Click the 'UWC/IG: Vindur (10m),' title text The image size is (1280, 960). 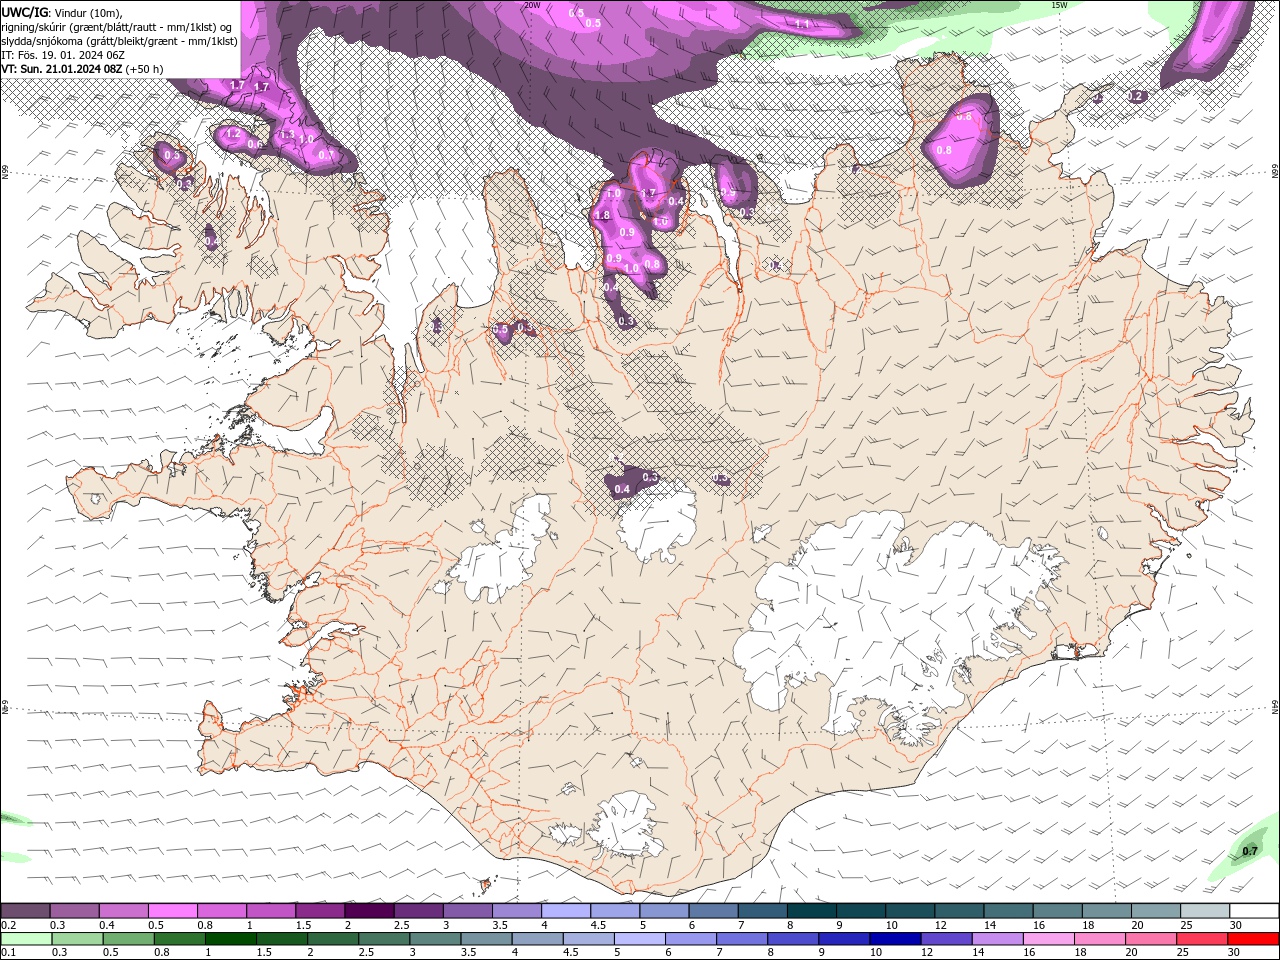61,12
